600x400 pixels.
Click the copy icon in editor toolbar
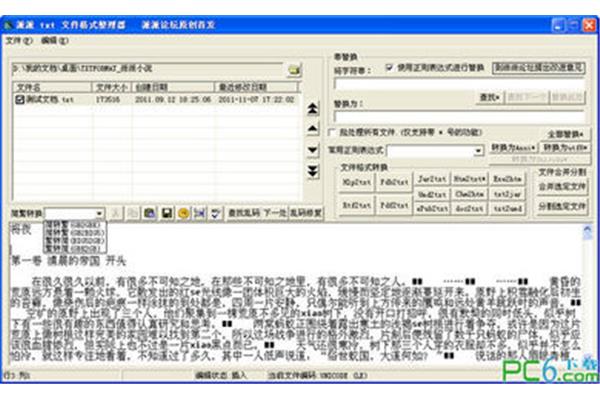[x=133, y=213]
